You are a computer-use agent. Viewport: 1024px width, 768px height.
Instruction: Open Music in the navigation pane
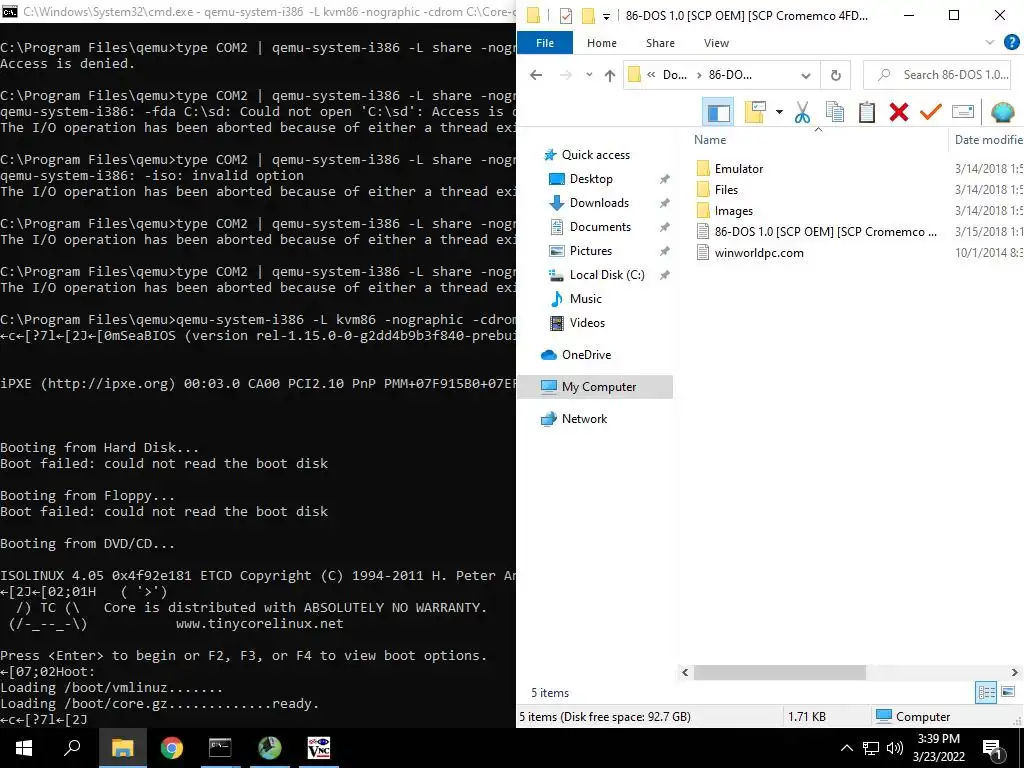[585, 299]
